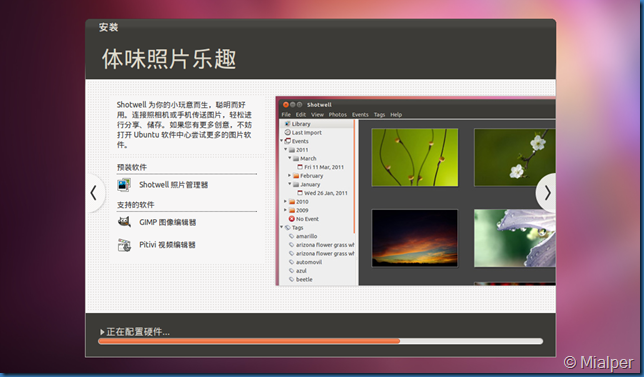Click the '正在配置硬件...' status text
This screenshot has width=644, height=377.
point(138,332)
